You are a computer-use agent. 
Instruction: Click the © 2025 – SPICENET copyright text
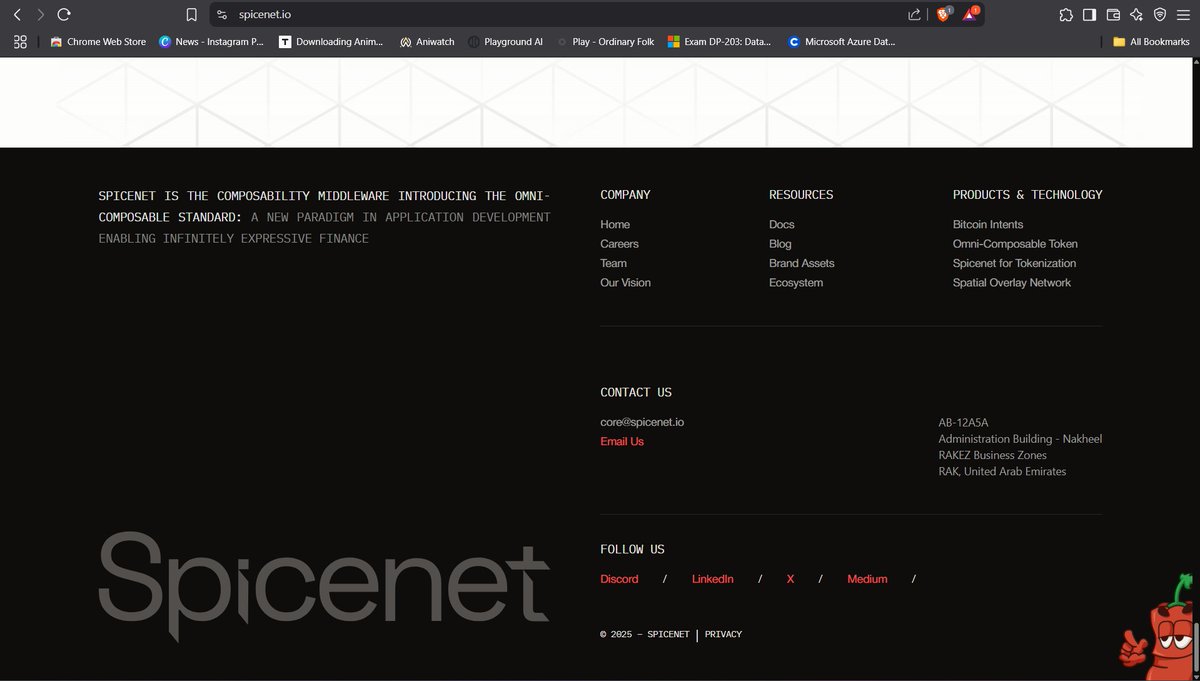pos(645,634)
